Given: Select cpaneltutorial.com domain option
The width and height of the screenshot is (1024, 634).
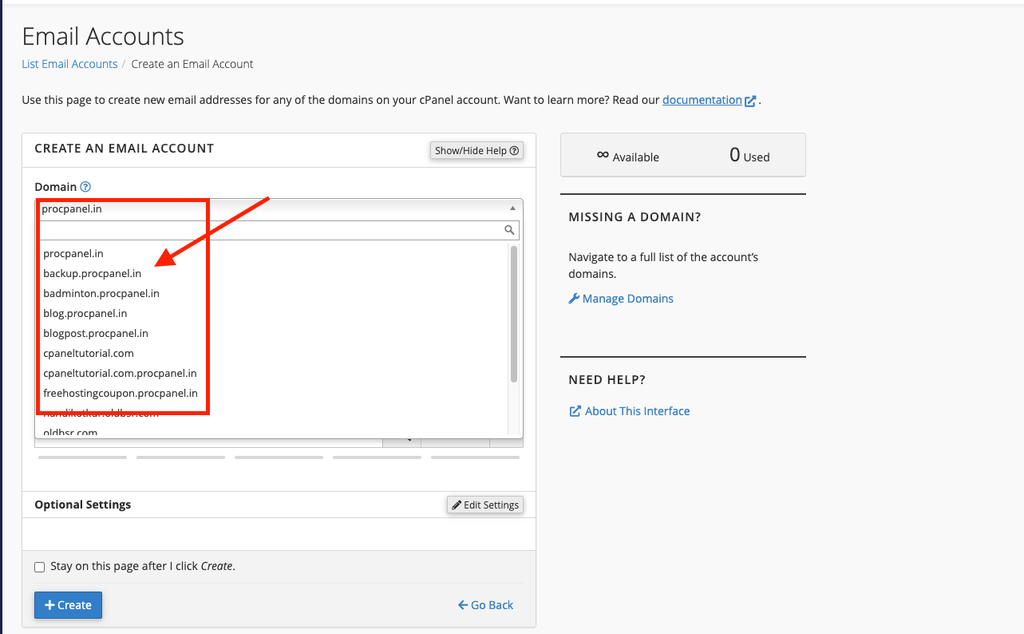Looking at the screenshot, I should (x=88, y=353).
